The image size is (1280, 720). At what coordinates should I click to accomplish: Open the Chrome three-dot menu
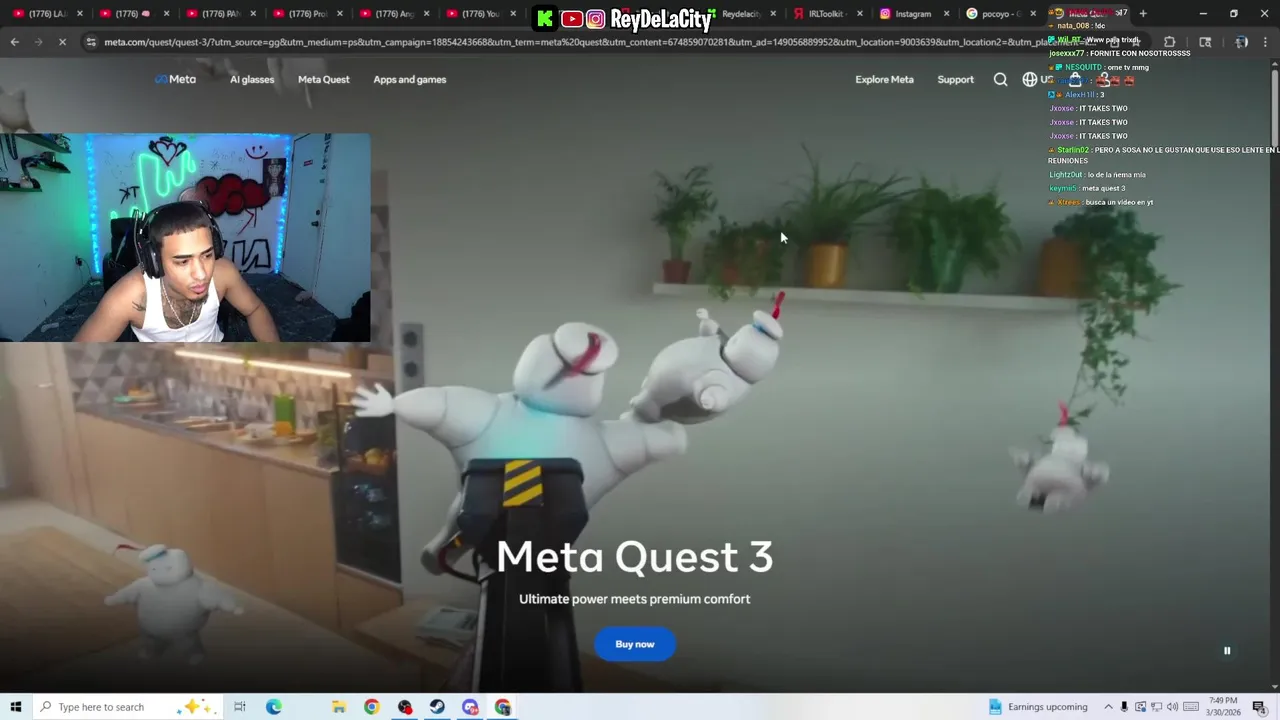tap(1266, 42)
